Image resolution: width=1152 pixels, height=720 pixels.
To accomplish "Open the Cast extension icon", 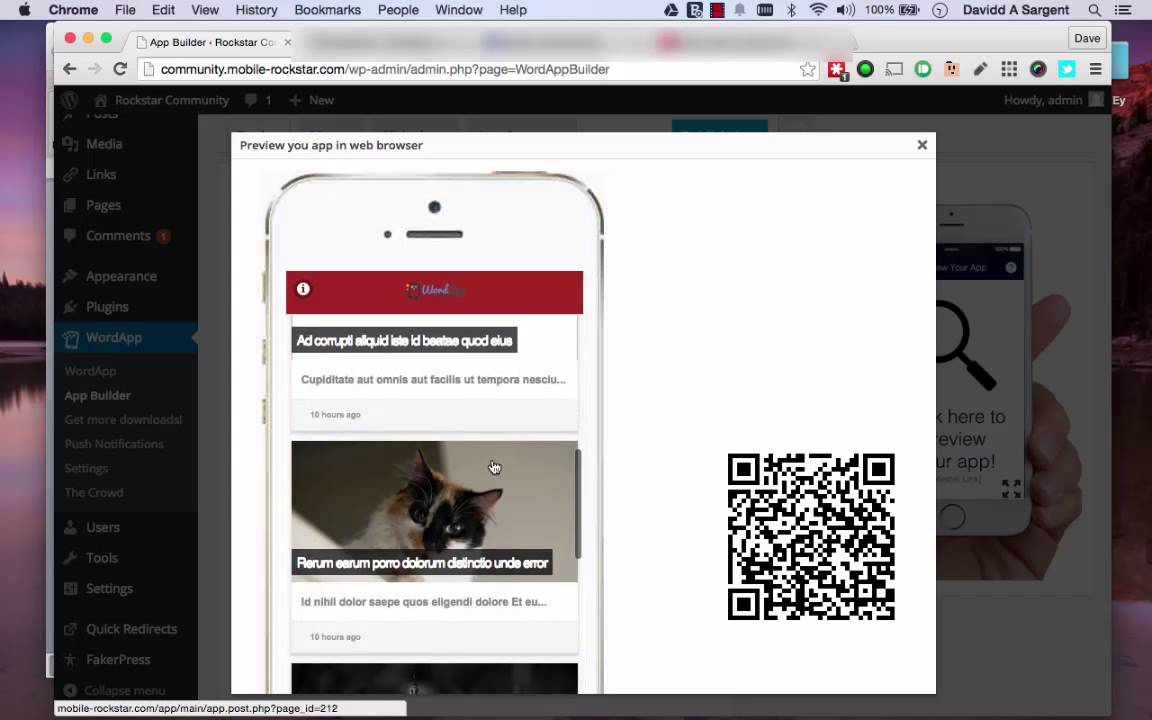I will (894, 69).
